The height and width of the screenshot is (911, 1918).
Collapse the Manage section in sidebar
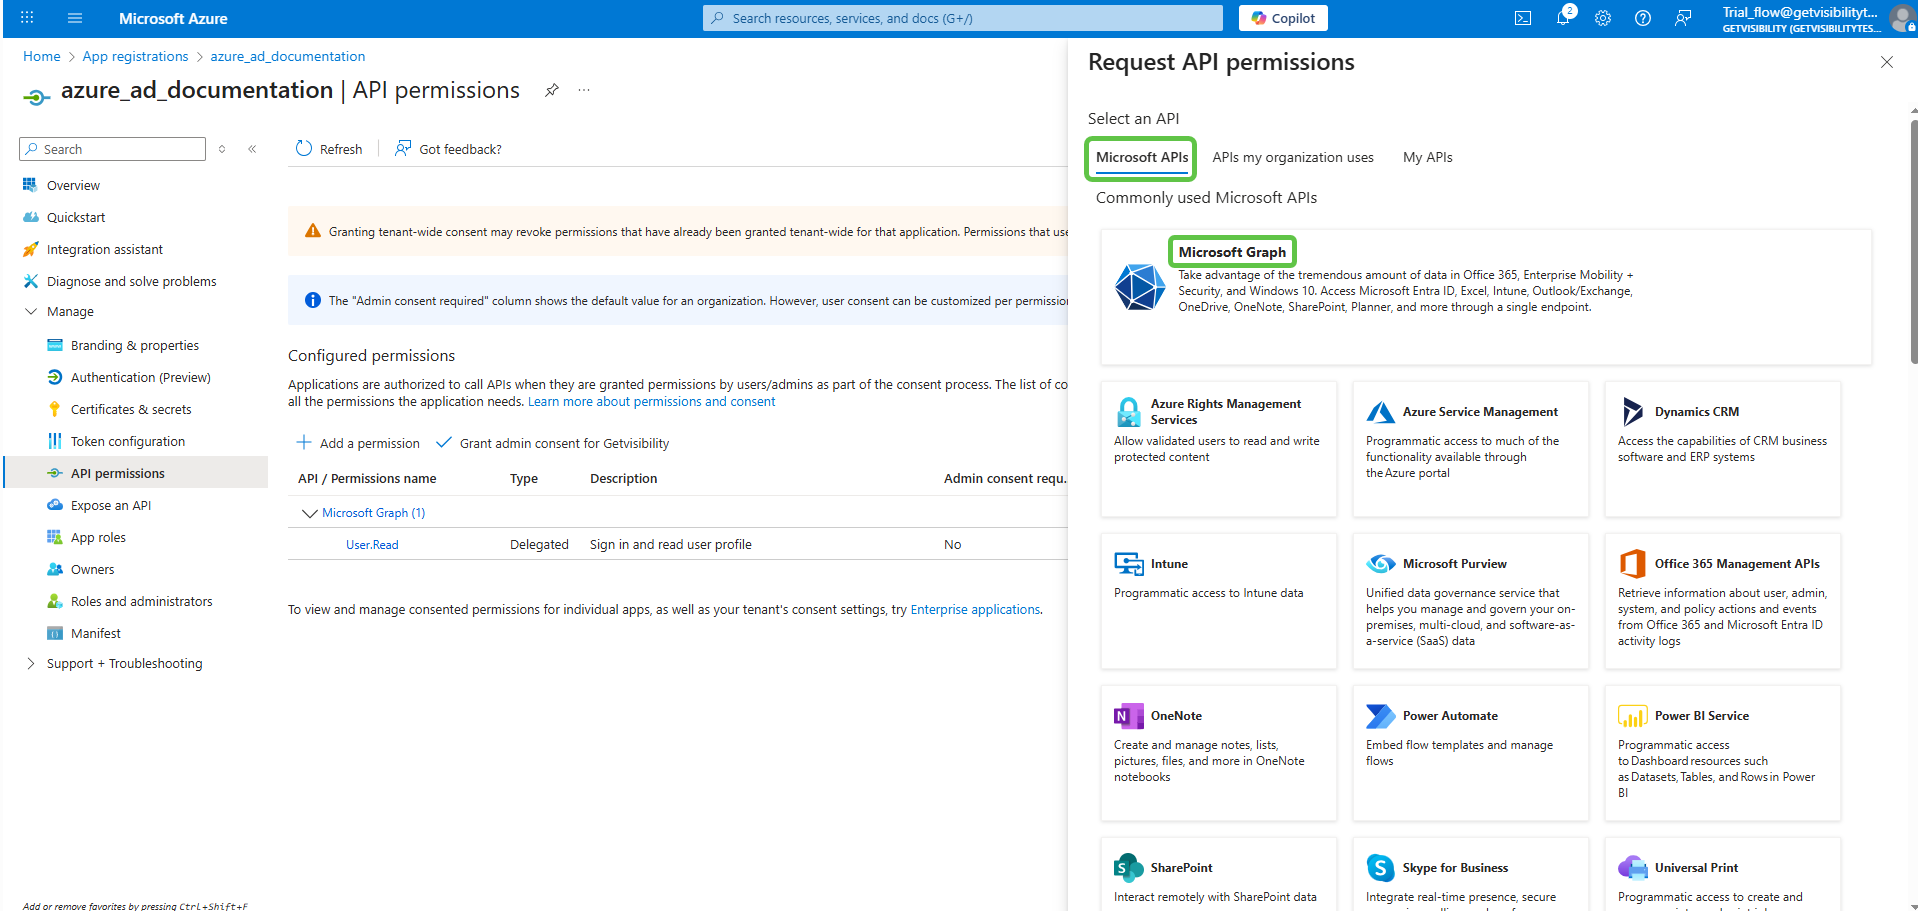click(31, 312)
